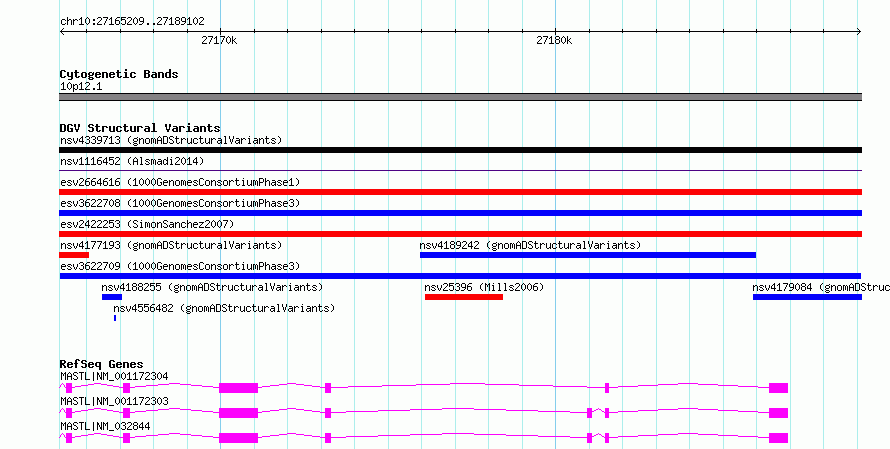Click the large exon of NM_032844 near 27170k
890x449 pixels.
click(x=238, y=438)
